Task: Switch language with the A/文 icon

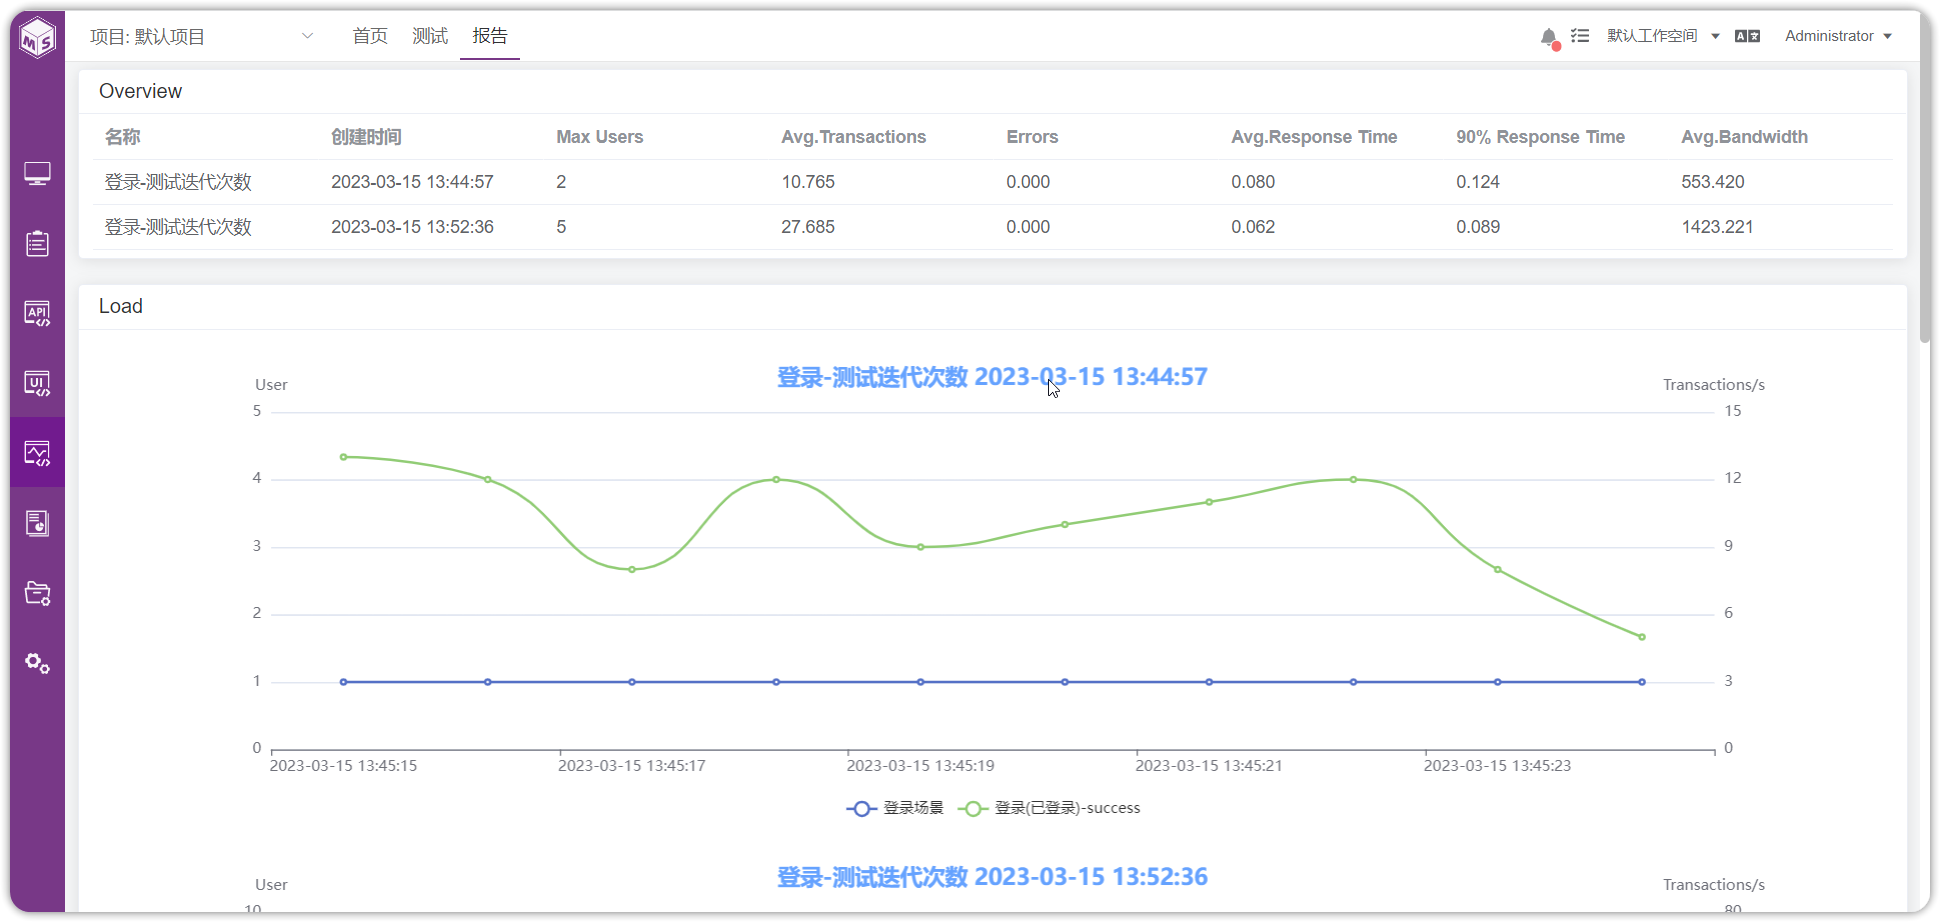Action: coord(1747,36)
